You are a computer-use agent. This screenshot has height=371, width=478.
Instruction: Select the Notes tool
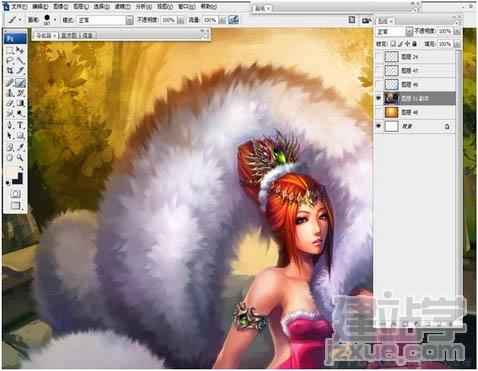point(10,147)
